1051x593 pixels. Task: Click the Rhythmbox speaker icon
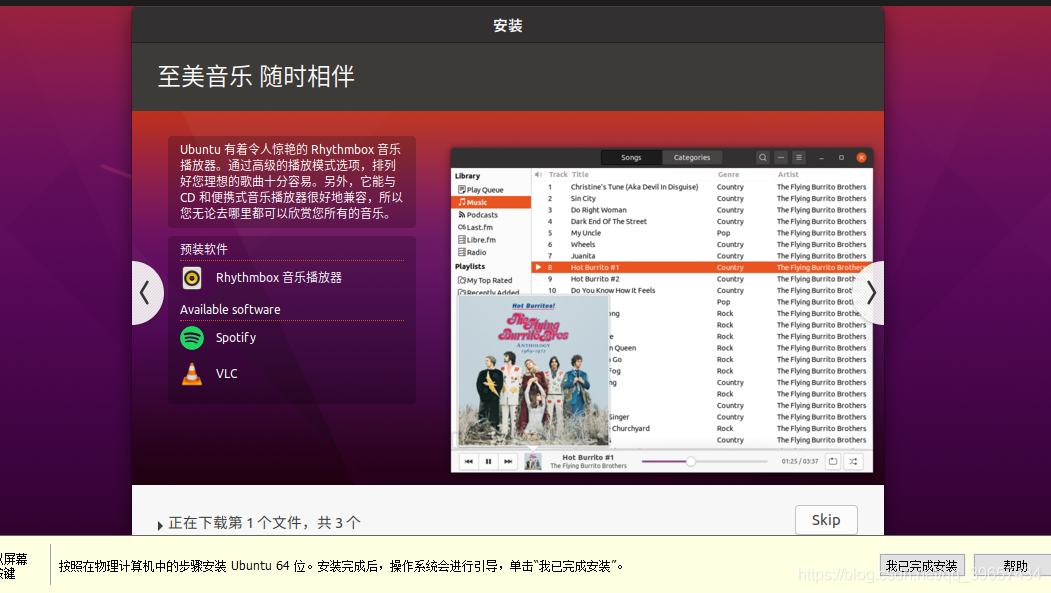pyautogui.click(x=192, y=277)
